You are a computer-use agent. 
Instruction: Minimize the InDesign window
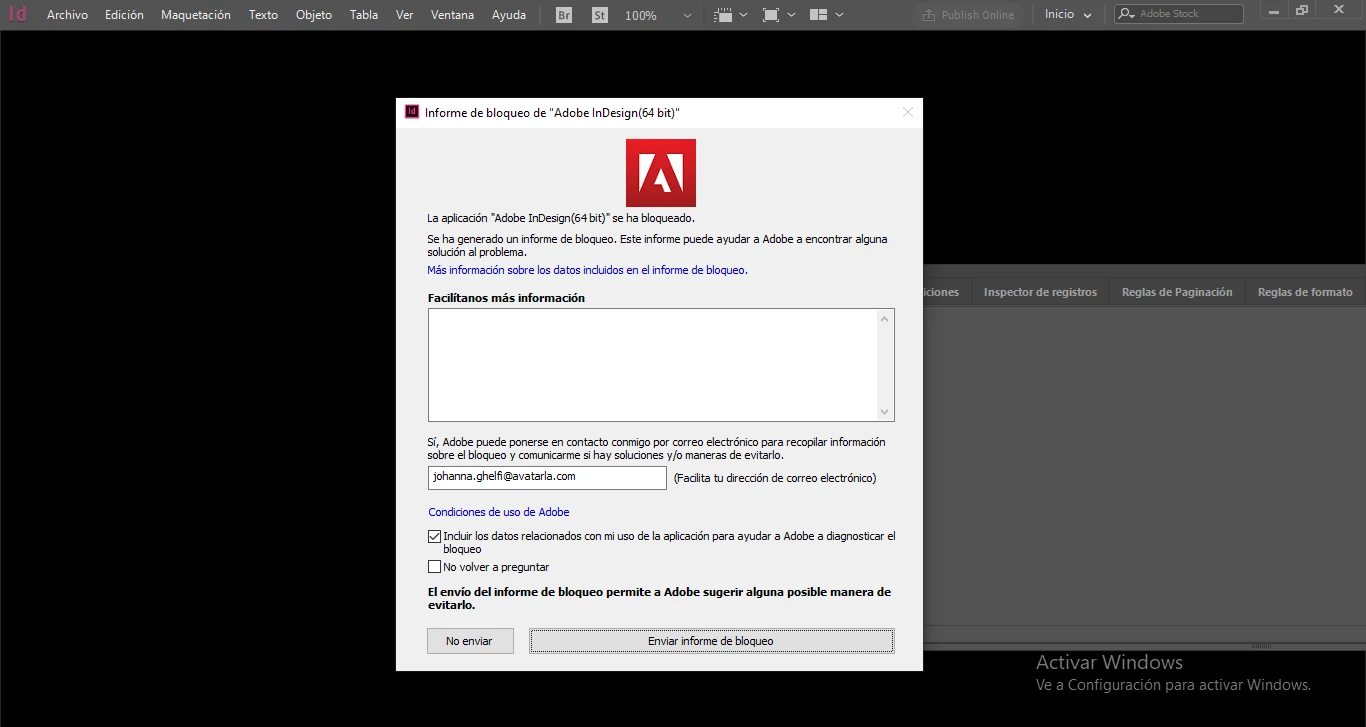[x=1274, y=10]
